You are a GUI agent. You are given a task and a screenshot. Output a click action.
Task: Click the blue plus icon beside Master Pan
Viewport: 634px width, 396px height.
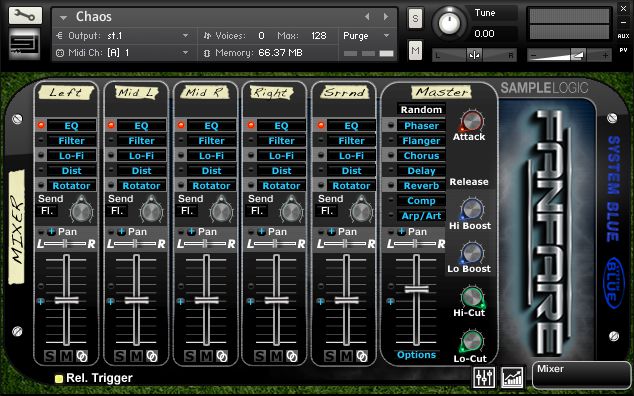pos(402,232)
